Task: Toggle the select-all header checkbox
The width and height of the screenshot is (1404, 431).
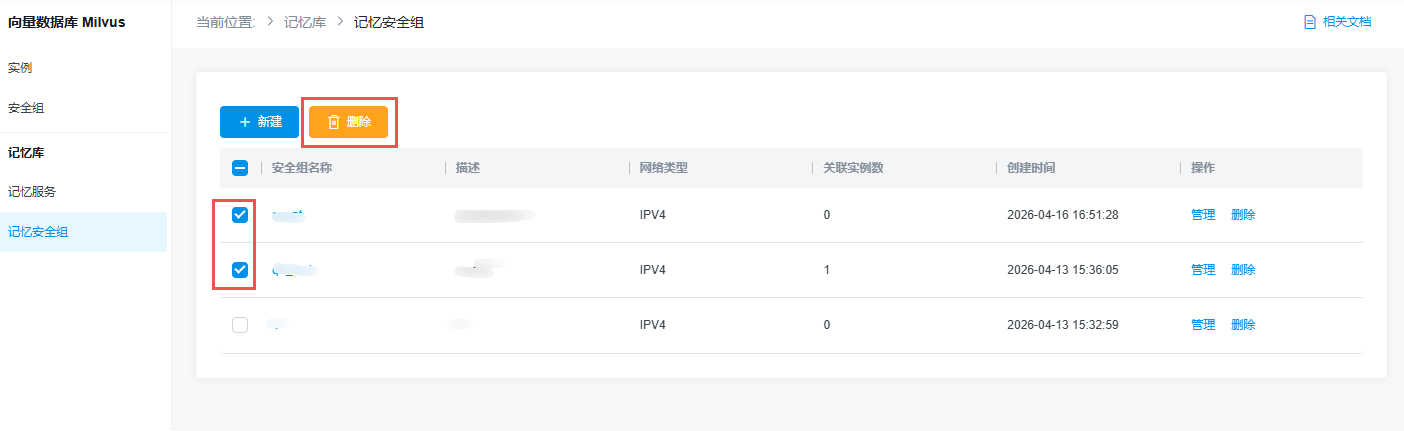Action: point(240,168)
